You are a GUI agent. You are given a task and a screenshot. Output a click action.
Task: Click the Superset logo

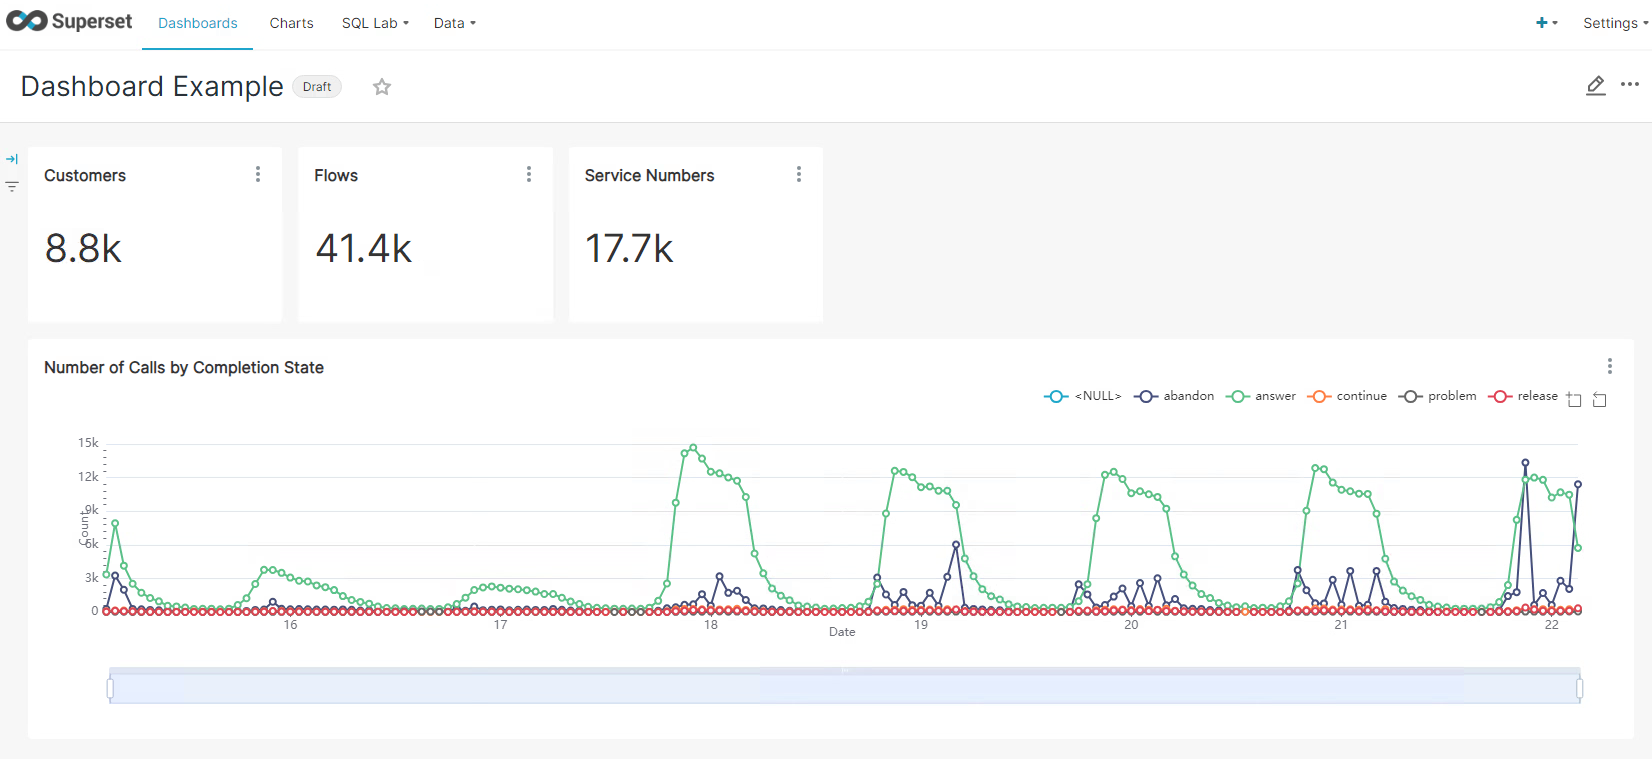[69, 21]
